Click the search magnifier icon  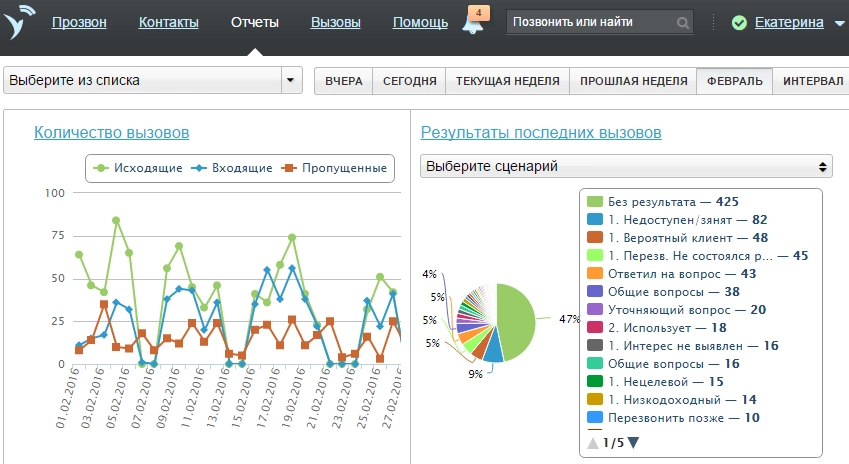click(683, 22)
